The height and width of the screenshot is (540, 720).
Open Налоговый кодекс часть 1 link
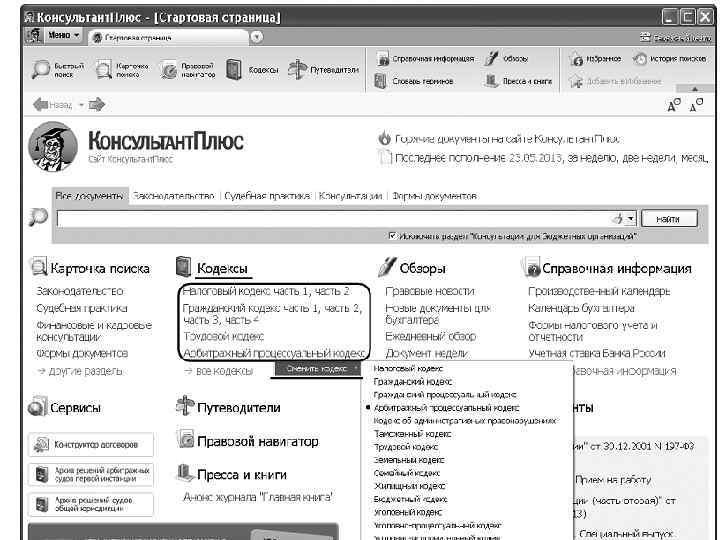point(266,291)
